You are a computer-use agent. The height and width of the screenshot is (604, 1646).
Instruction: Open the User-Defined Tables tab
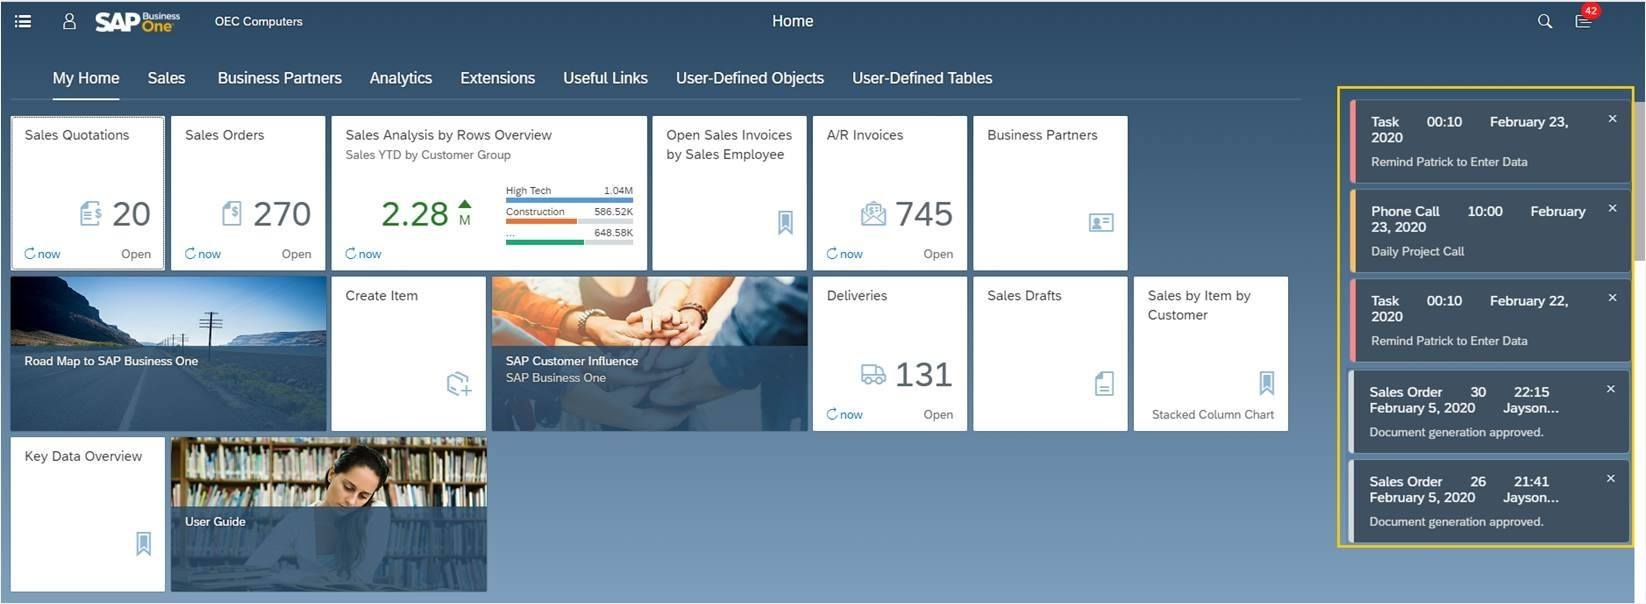click(x=922, y=78)
